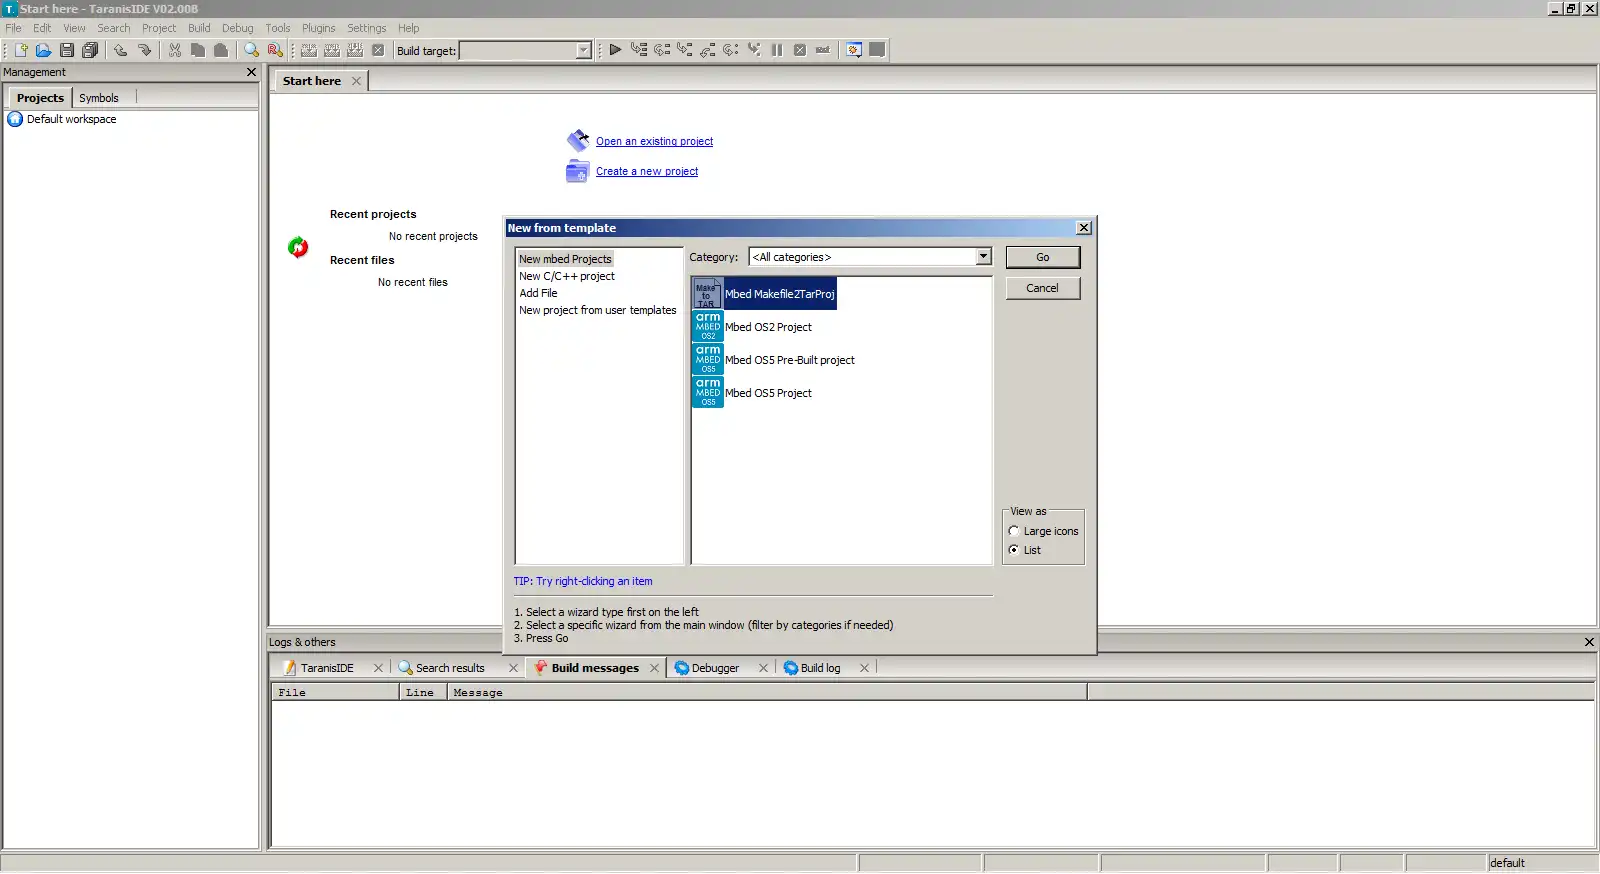Click the Copy toolbar icon
The image size is (1600, 874).
coord(198,50)
